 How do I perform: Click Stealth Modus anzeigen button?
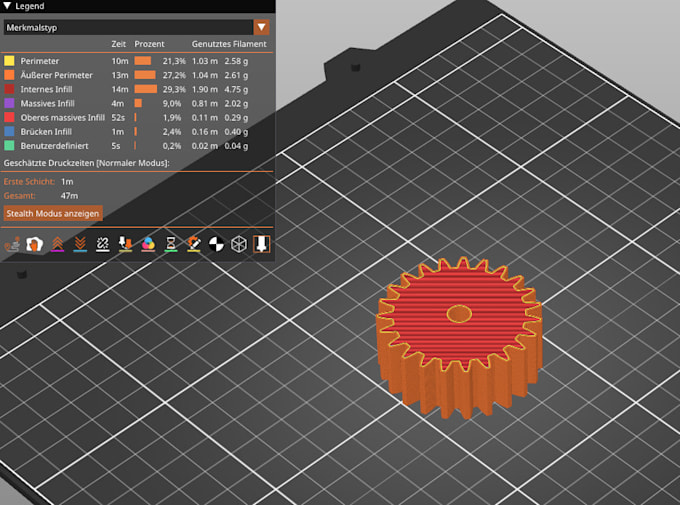(x=53, y=213)
